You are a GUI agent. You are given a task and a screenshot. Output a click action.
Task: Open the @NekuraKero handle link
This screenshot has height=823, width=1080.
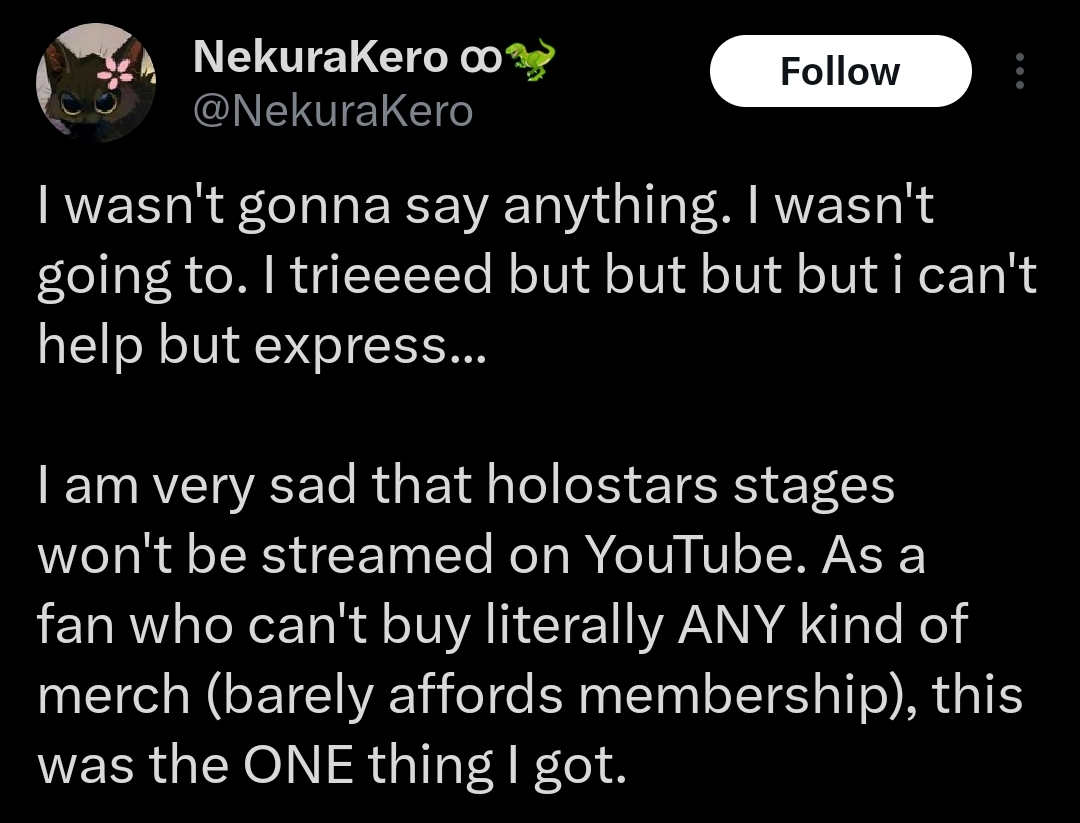[332, 111]
